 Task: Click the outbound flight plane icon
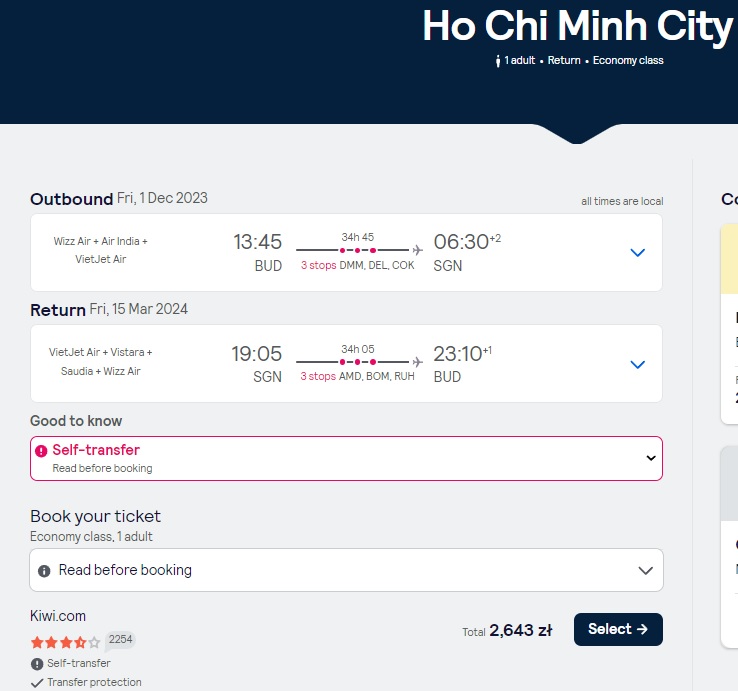click(x=417, y=249)
